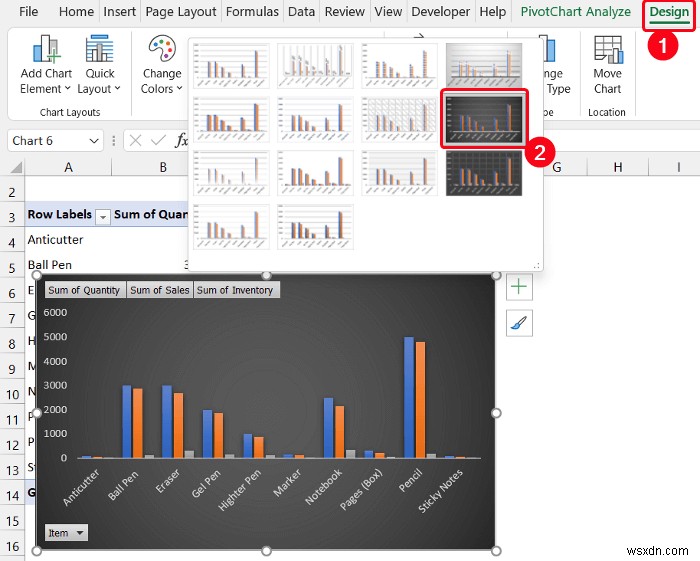Click the column A header
The height and width of the screenshot is (561, 700).
[x=68, y=167]
